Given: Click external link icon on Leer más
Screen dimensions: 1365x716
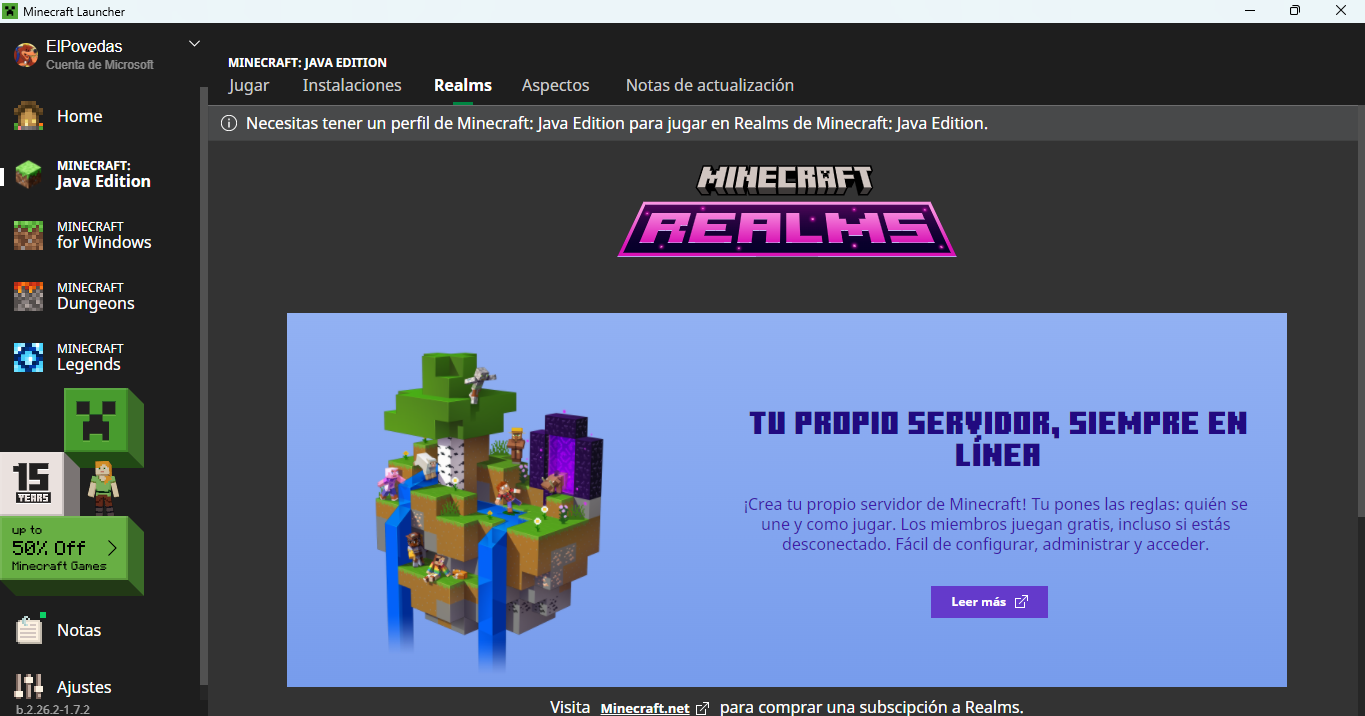Looking at the screenshot, I should pyautogui.click(x=1021, y=602).
